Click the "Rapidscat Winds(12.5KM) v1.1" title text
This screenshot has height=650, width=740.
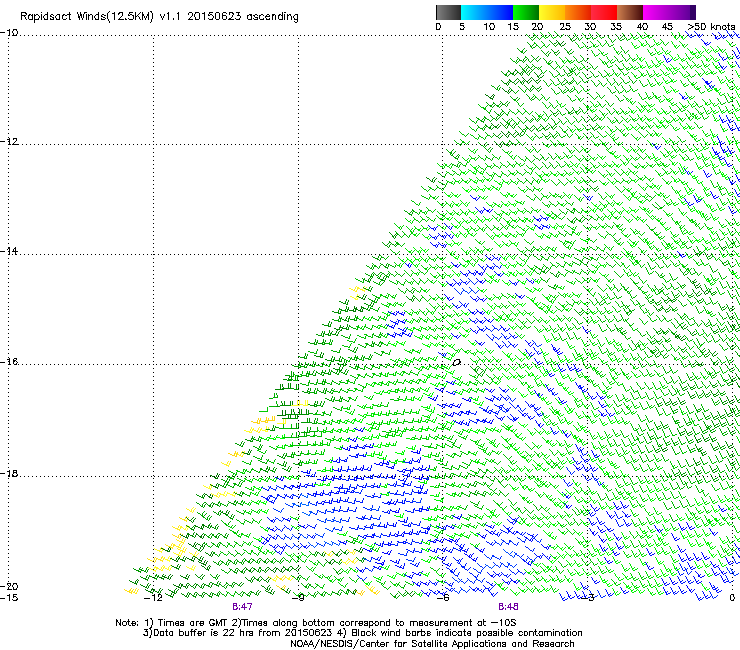(x=101, y=17)
